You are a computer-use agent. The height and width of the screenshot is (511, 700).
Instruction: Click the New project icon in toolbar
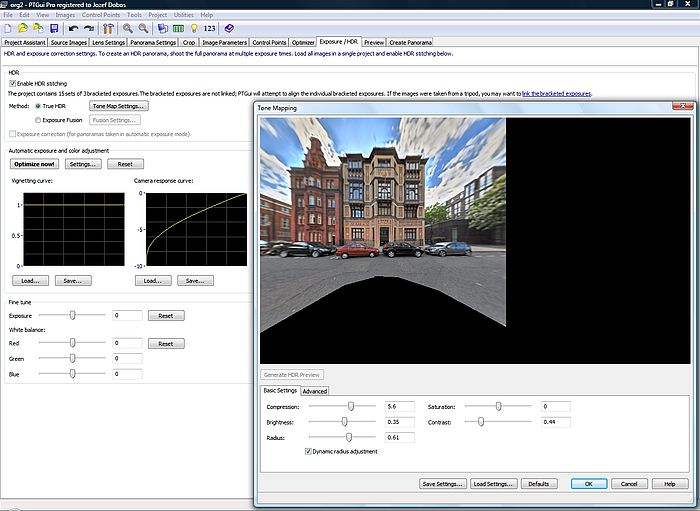point(9,29)
